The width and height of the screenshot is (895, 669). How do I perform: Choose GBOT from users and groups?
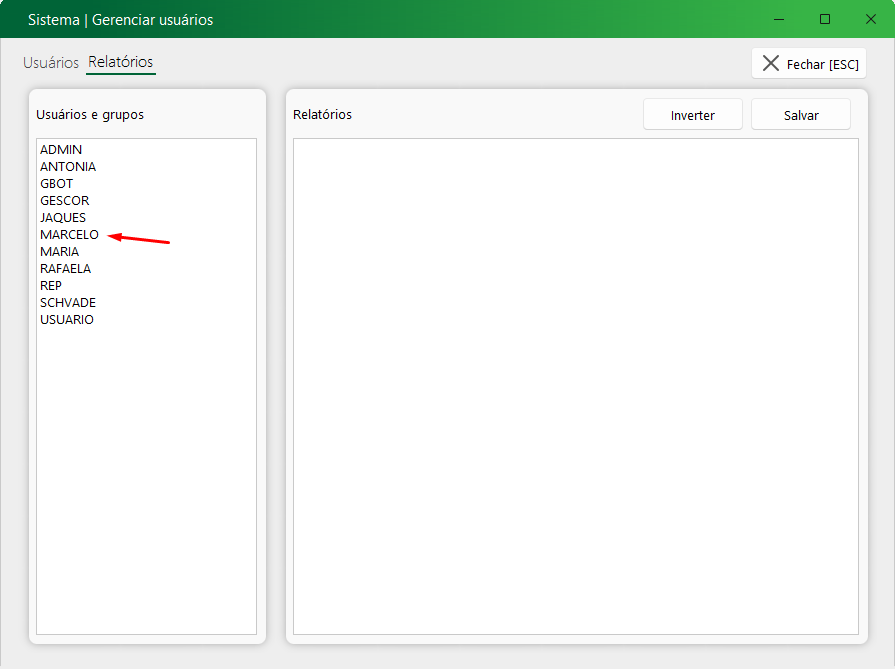tap(56, 184)
